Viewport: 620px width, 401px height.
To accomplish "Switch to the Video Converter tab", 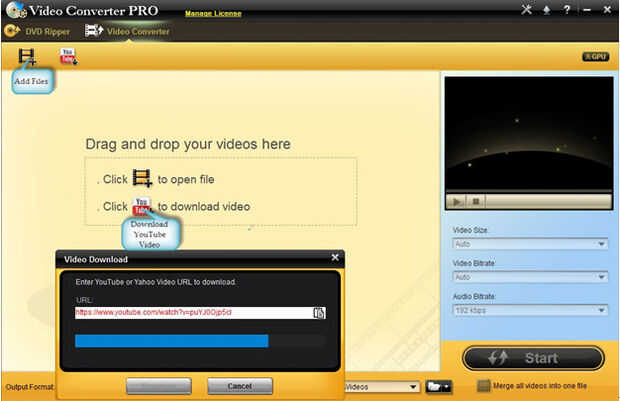I will click(x=127, y=31).
